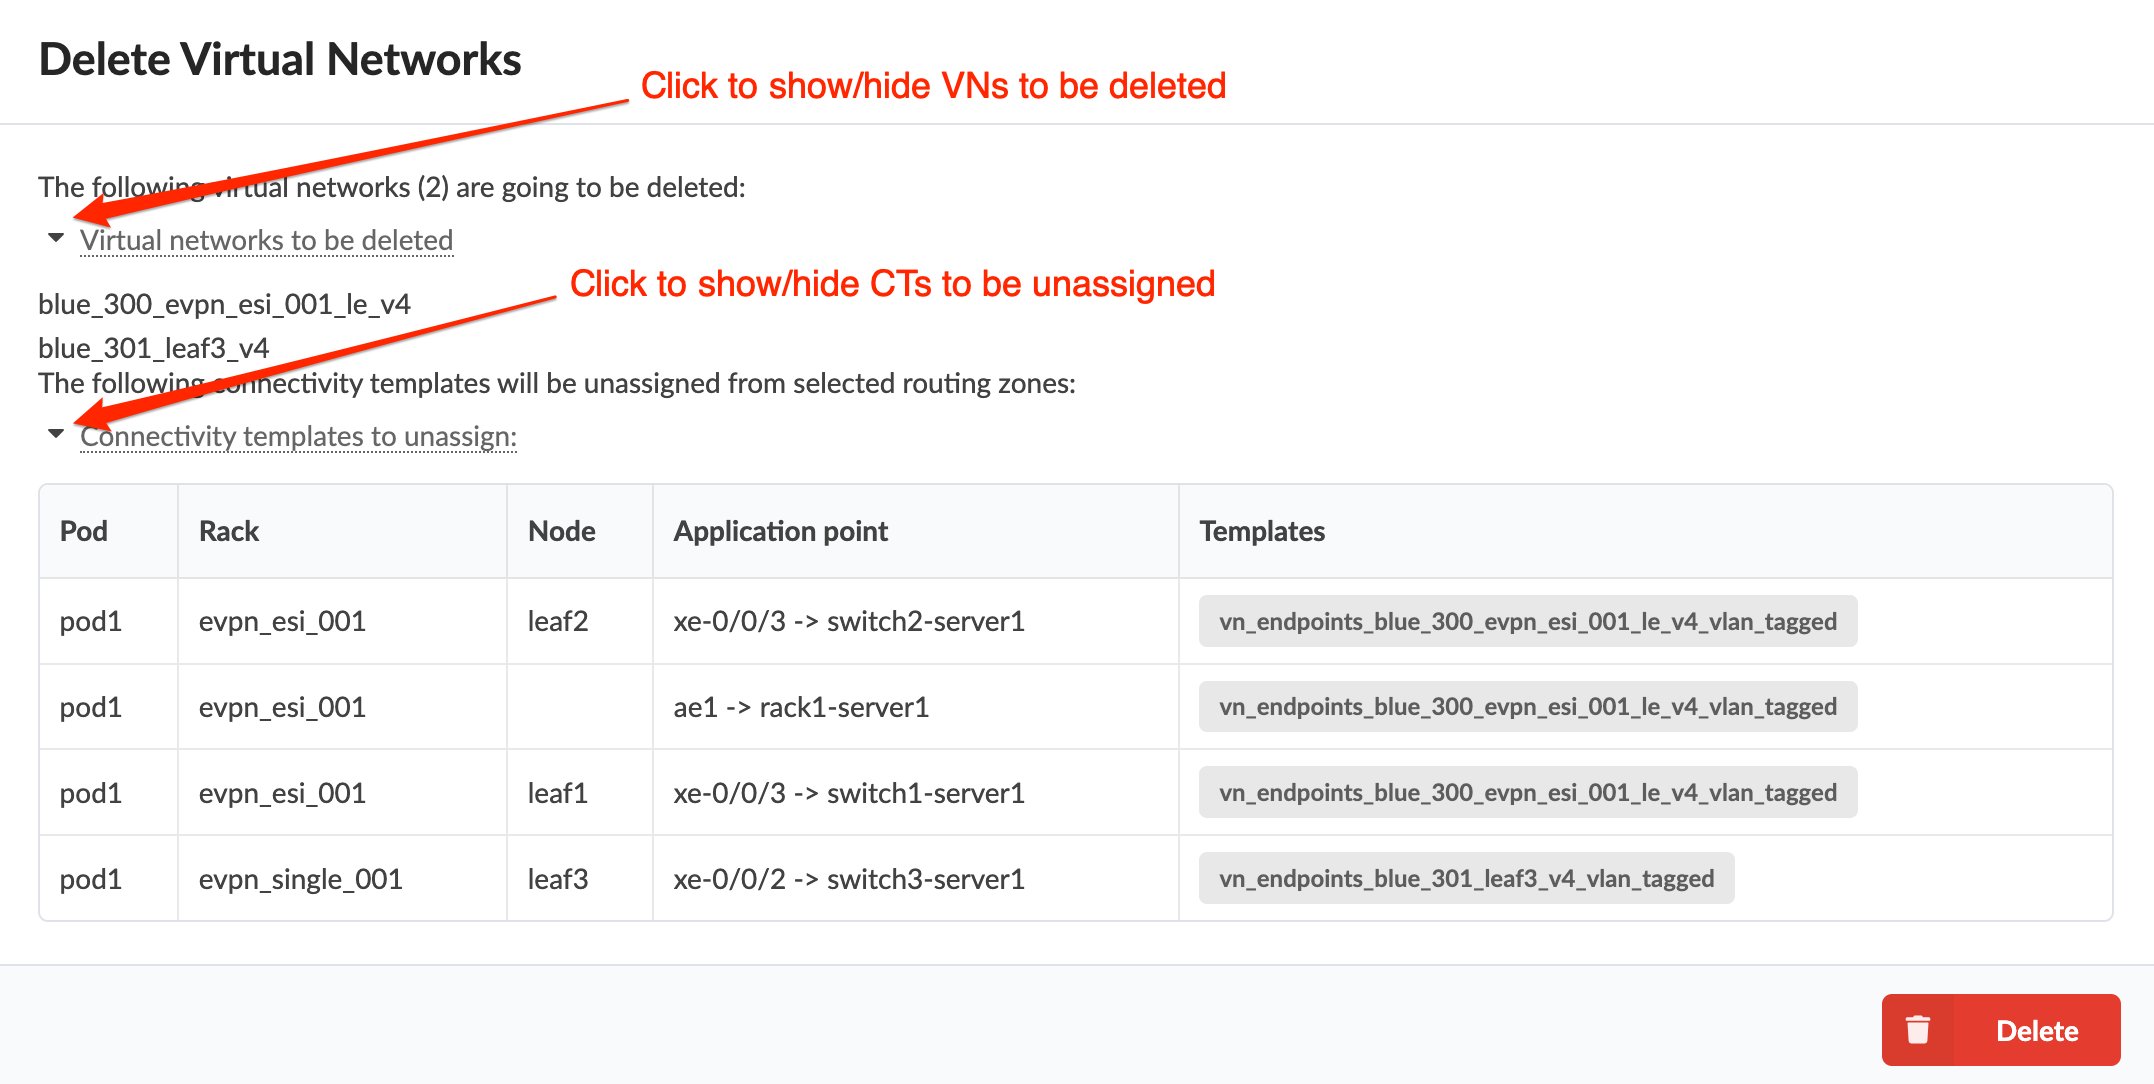Click the evpn_single_001 rack cell
The height and width of the screenshot is (1084, 2154).
(300, 878)
